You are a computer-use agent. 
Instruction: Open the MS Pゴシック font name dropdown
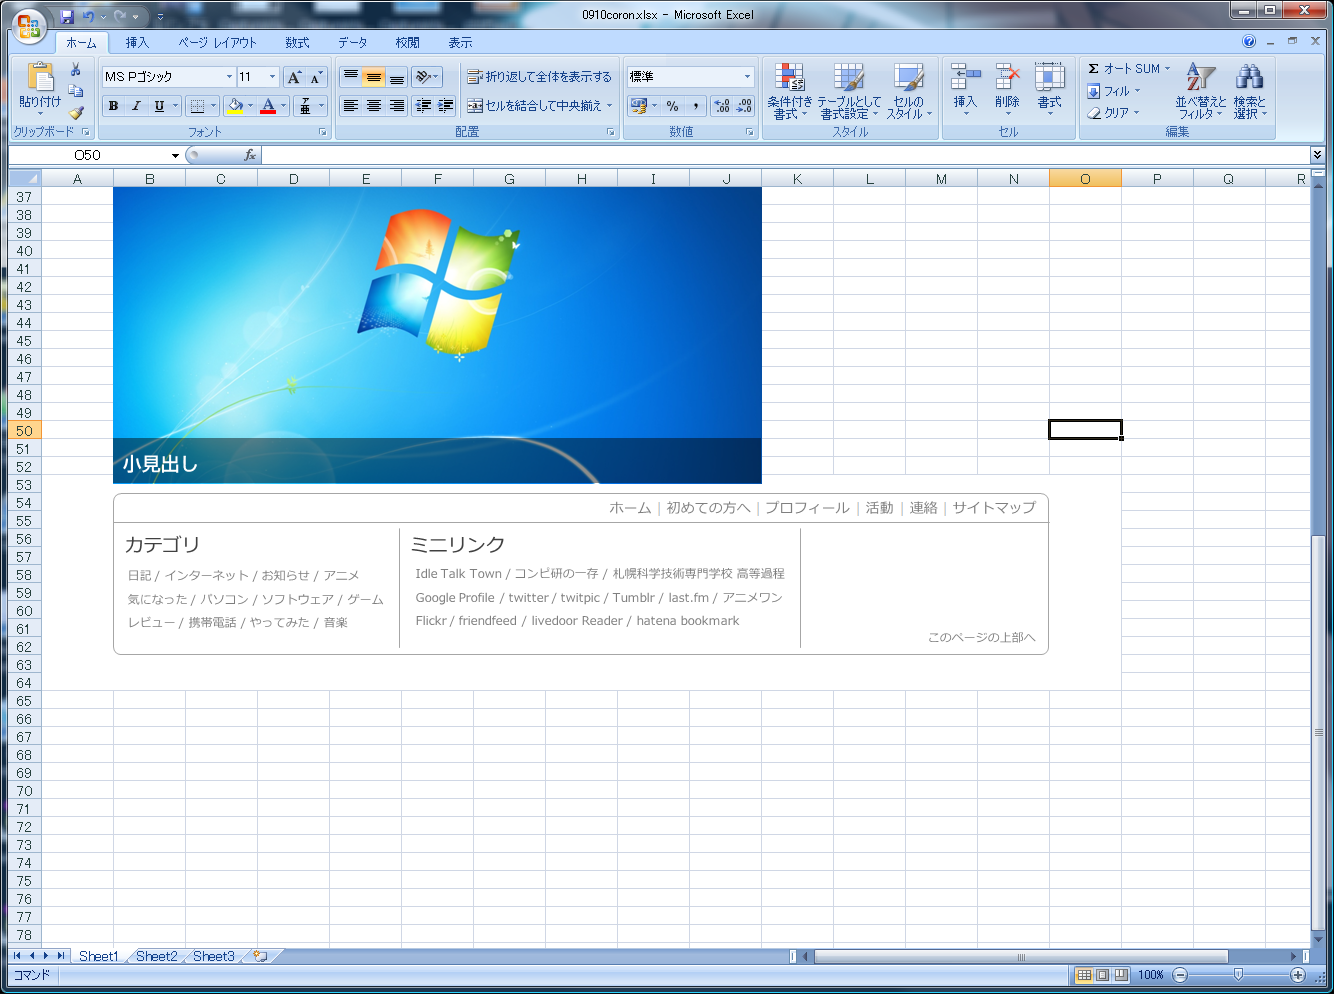click(x=229, y=77)
